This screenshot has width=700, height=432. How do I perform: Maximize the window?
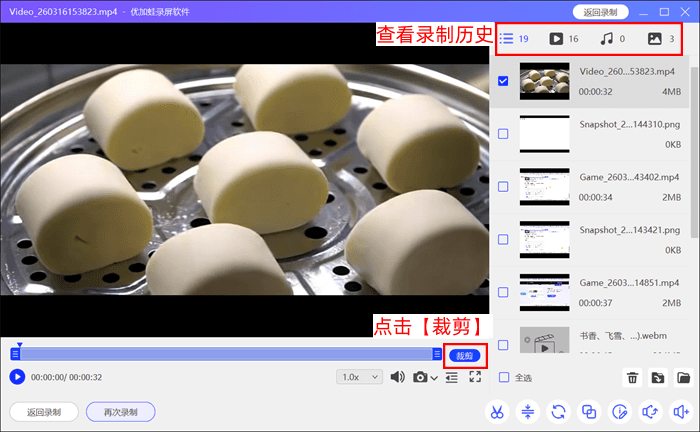[664, 12]
